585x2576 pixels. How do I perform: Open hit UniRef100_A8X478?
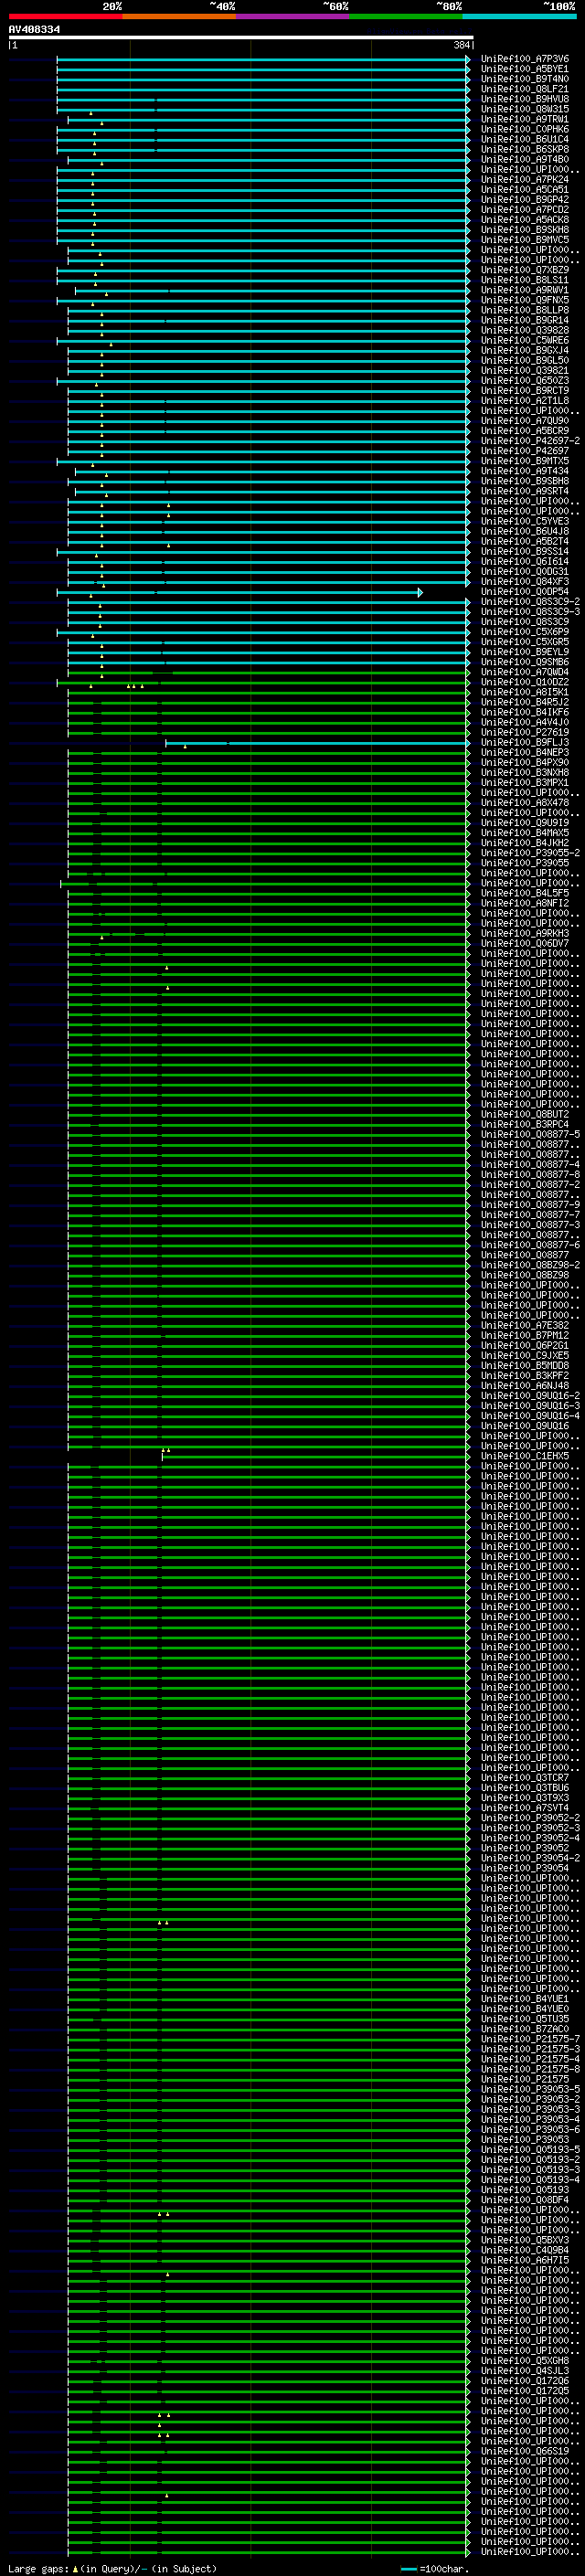coord(525,803)
